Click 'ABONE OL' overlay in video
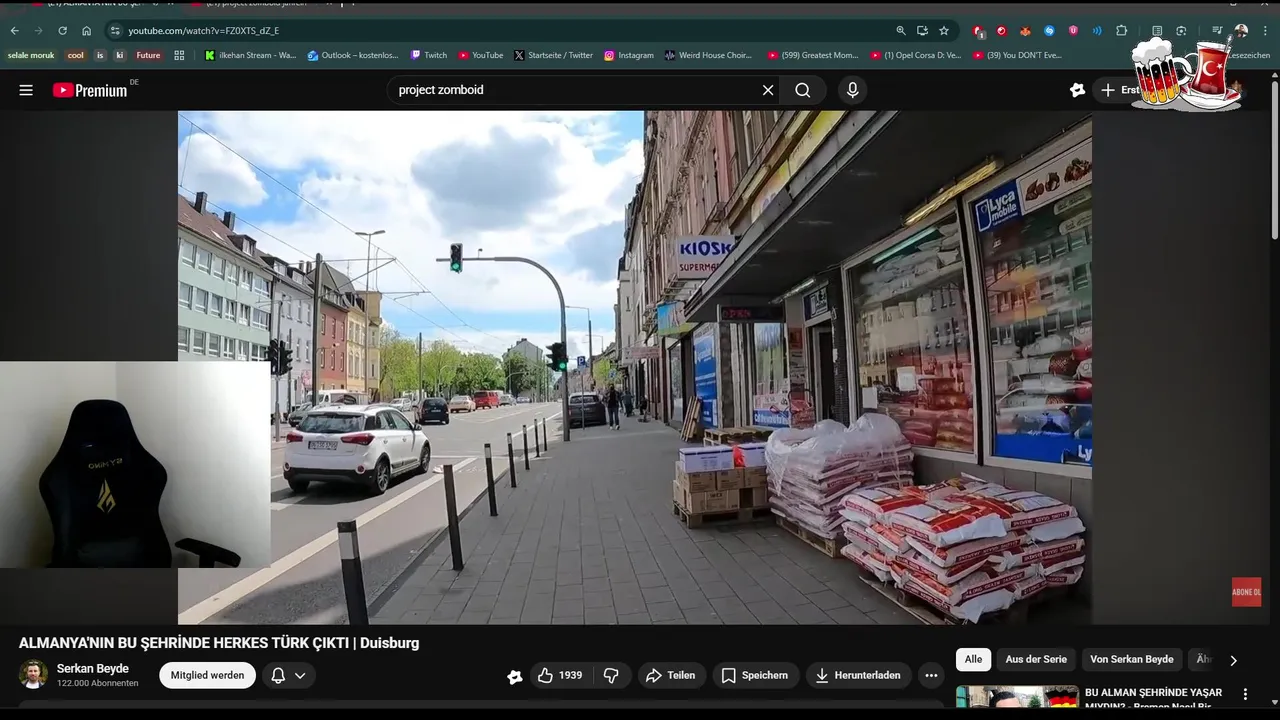This screenshot has height=720, width=1280. (x=1246, y=592)
